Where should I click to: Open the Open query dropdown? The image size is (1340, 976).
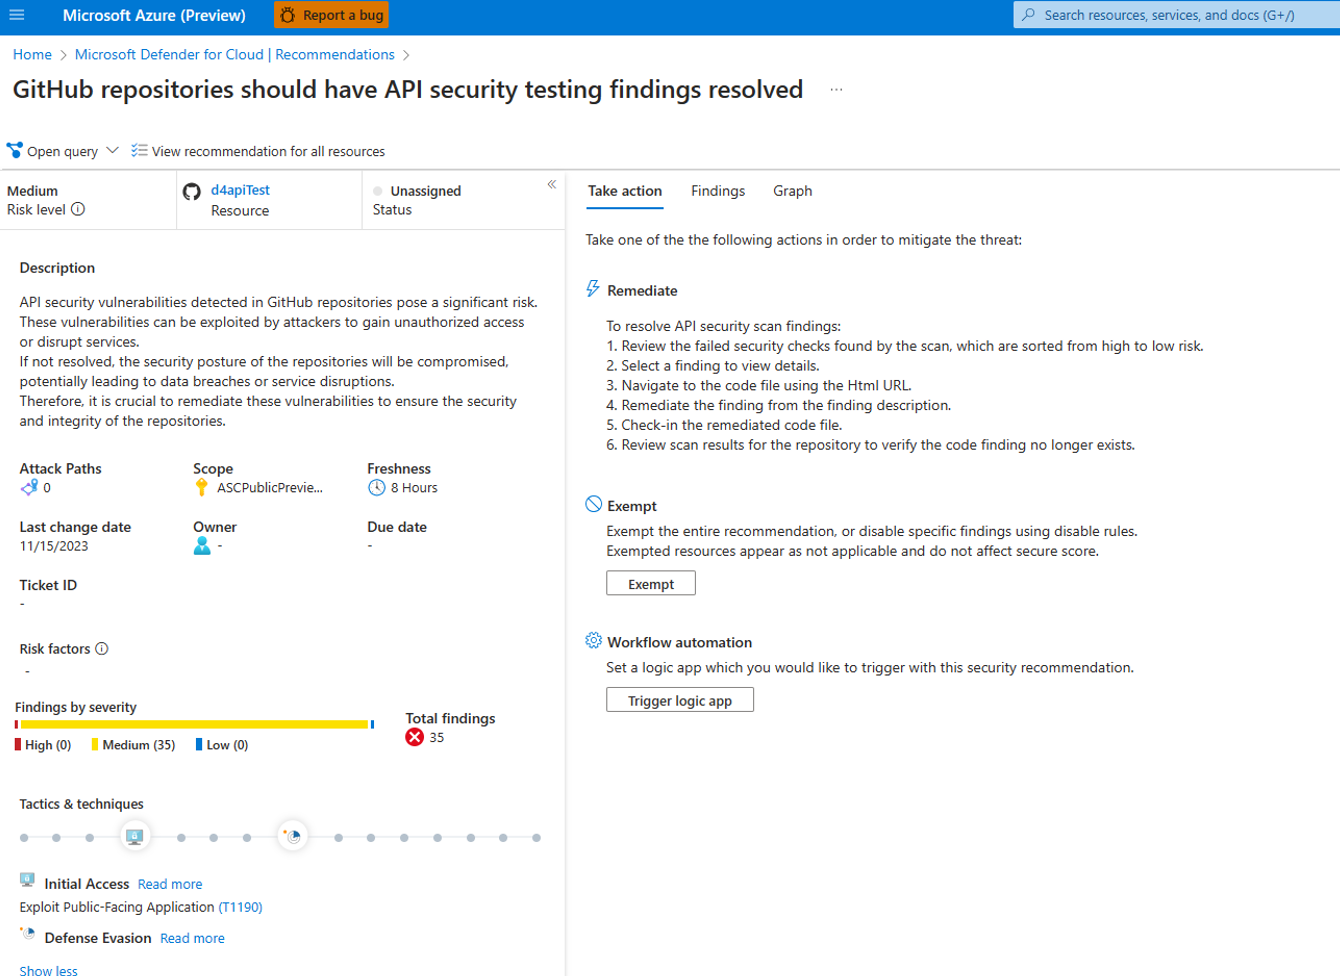[x=113, y=151]
